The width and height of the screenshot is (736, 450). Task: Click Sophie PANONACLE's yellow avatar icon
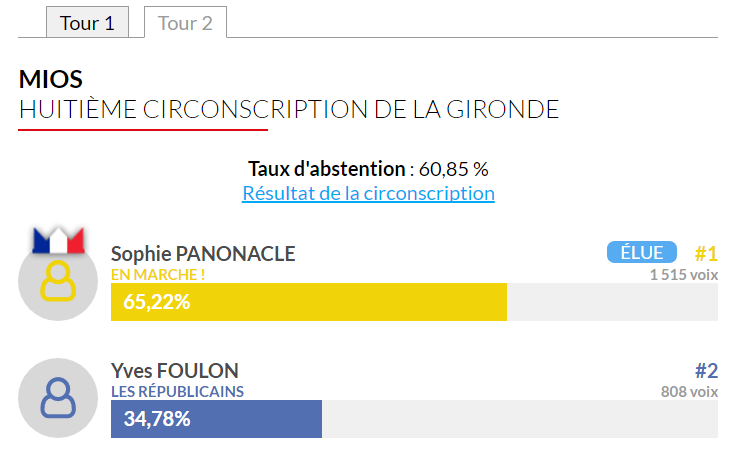(x=58, y=281)
